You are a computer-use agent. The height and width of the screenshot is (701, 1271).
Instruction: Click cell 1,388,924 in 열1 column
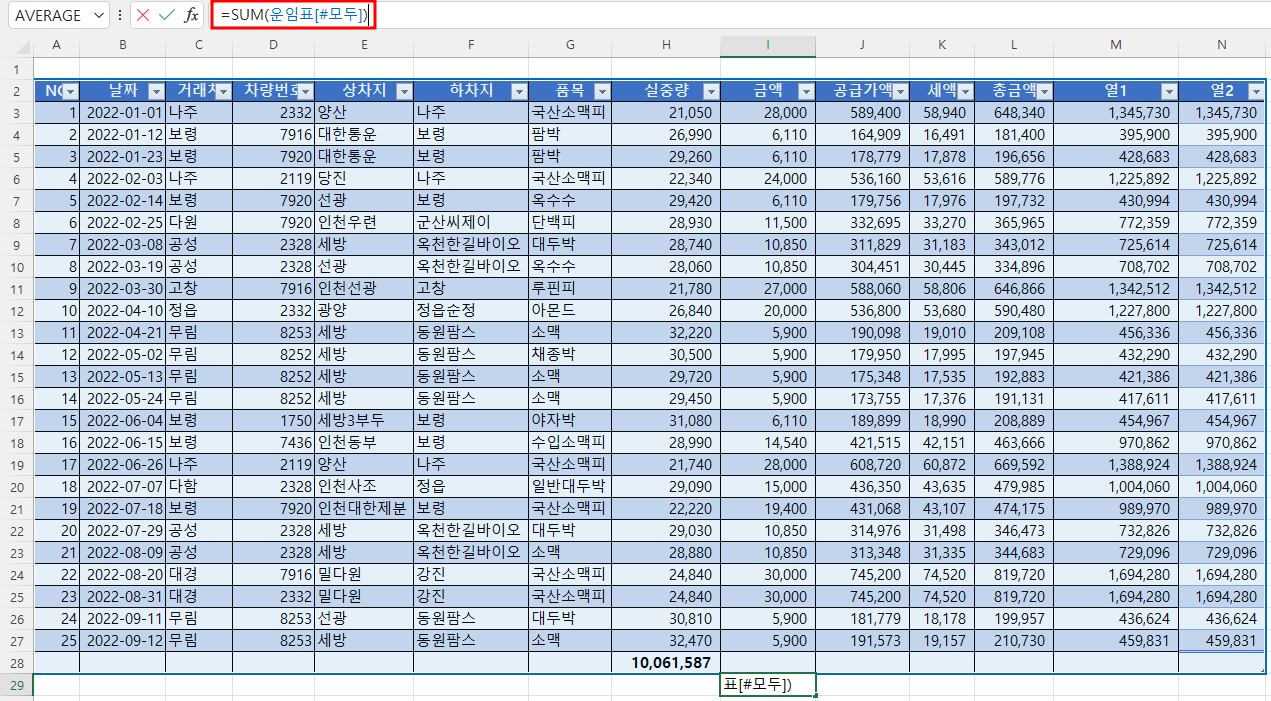pyautogui.click(x=1116, y=465)
